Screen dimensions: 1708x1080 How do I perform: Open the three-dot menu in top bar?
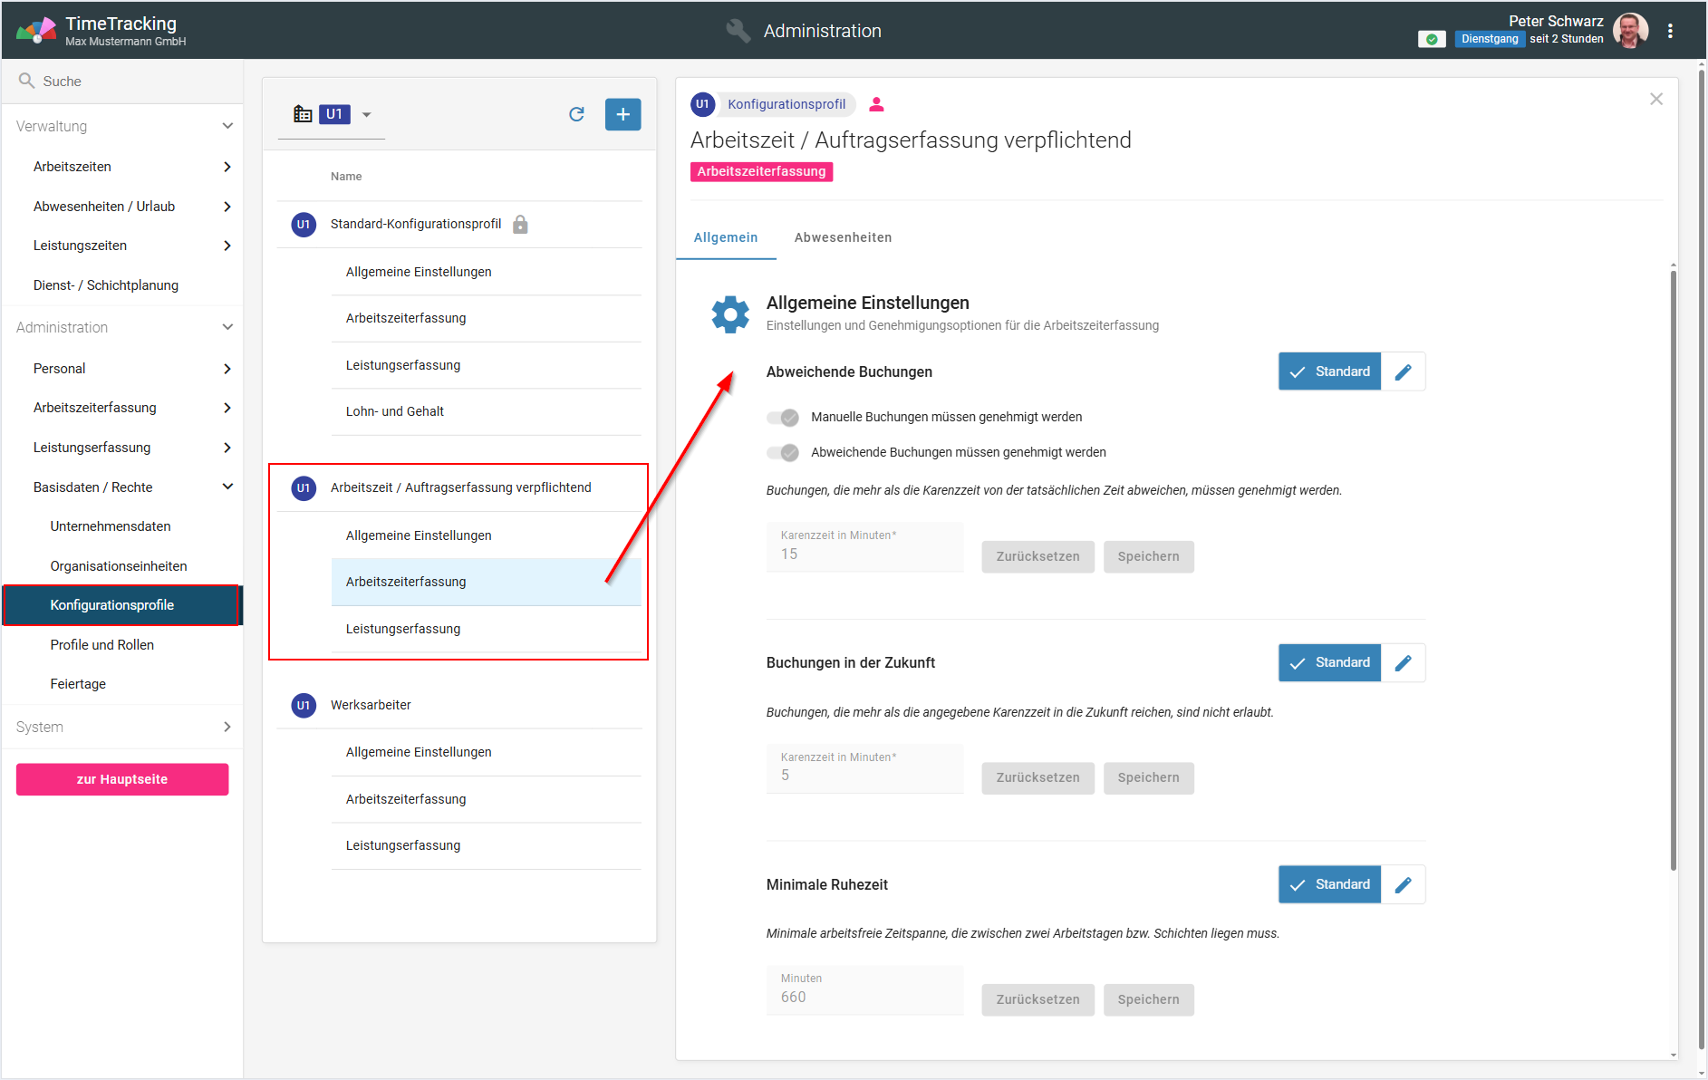(x=1670, y=31)
